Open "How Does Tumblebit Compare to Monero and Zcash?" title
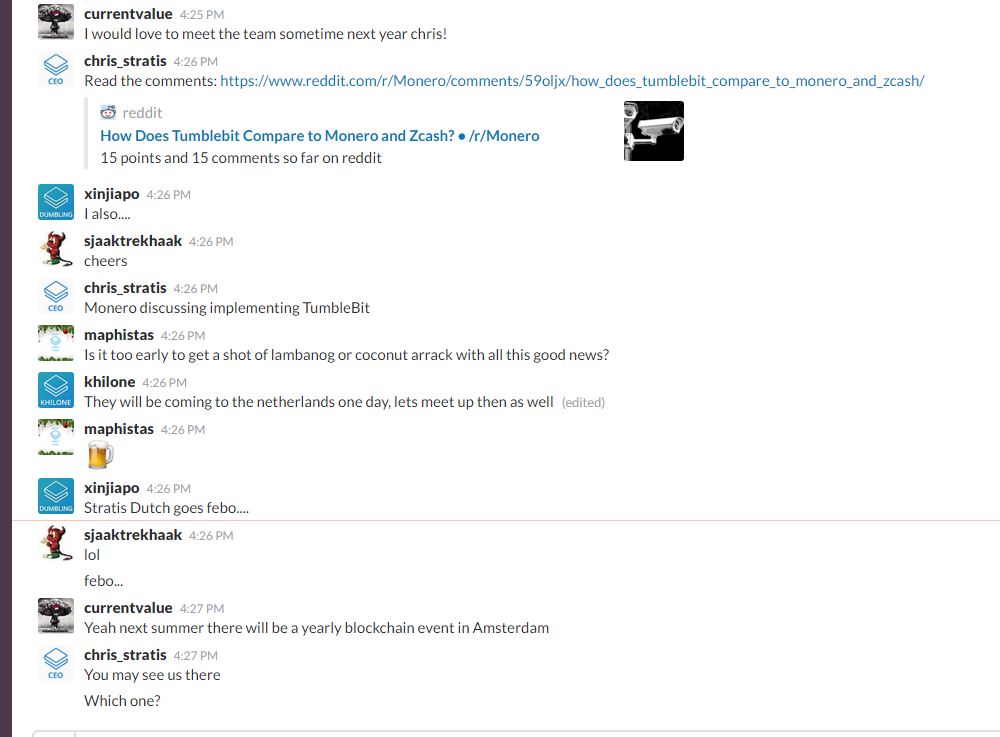Screen dimensions: 1000x737 (x=320, y=136)
